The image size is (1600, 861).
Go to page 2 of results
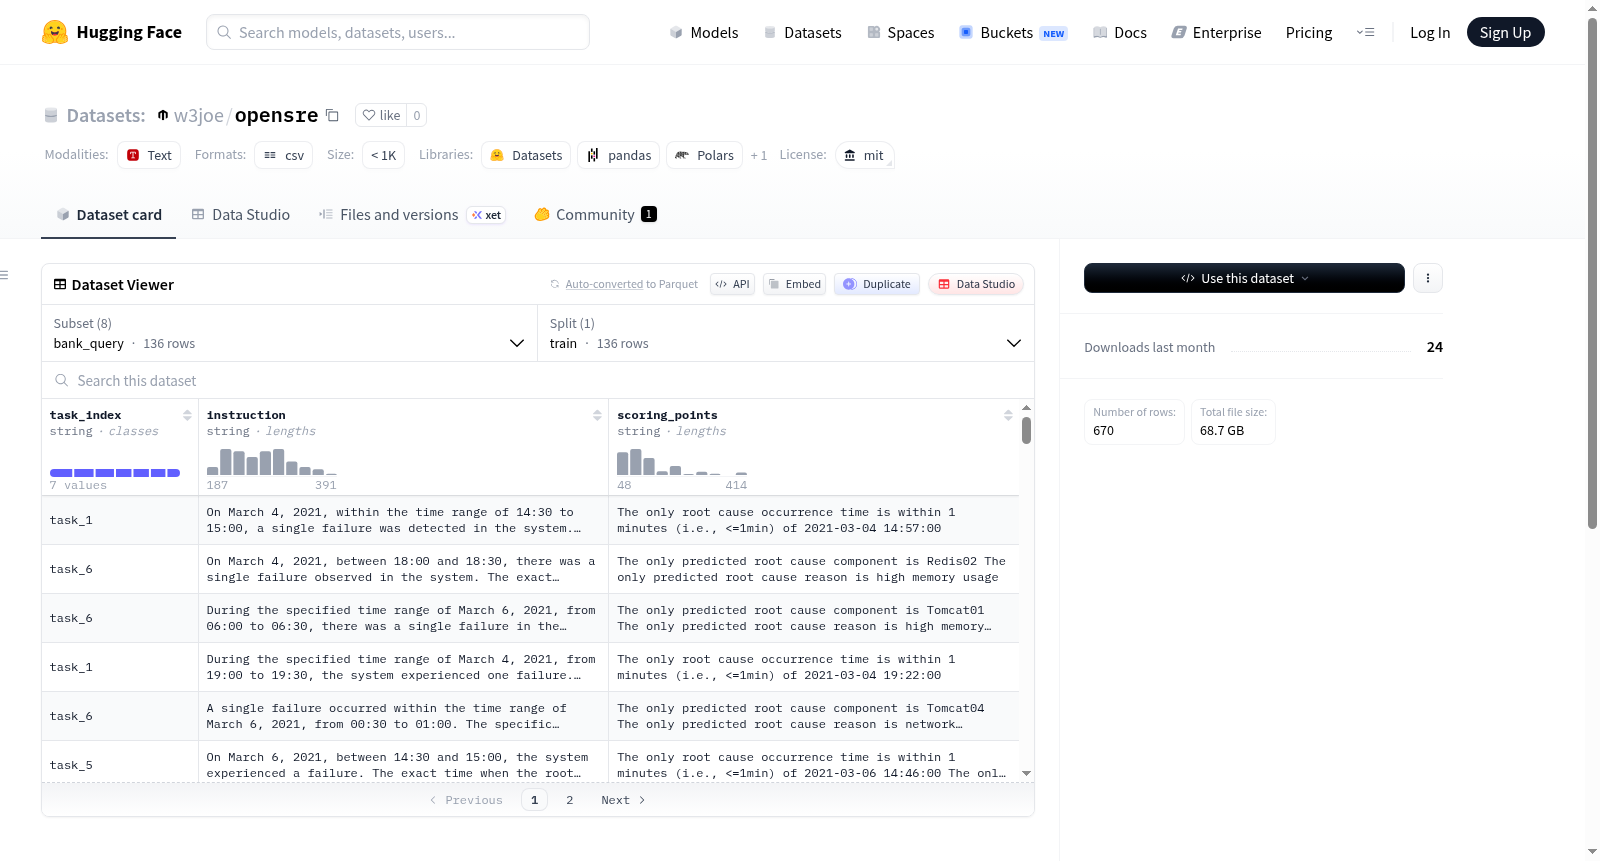pos(570,800)
